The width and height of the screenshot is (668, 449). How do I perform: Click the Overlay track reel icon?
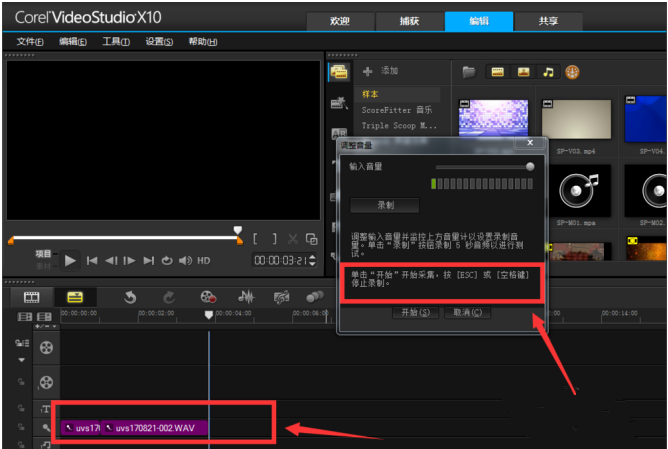[46, 383]
